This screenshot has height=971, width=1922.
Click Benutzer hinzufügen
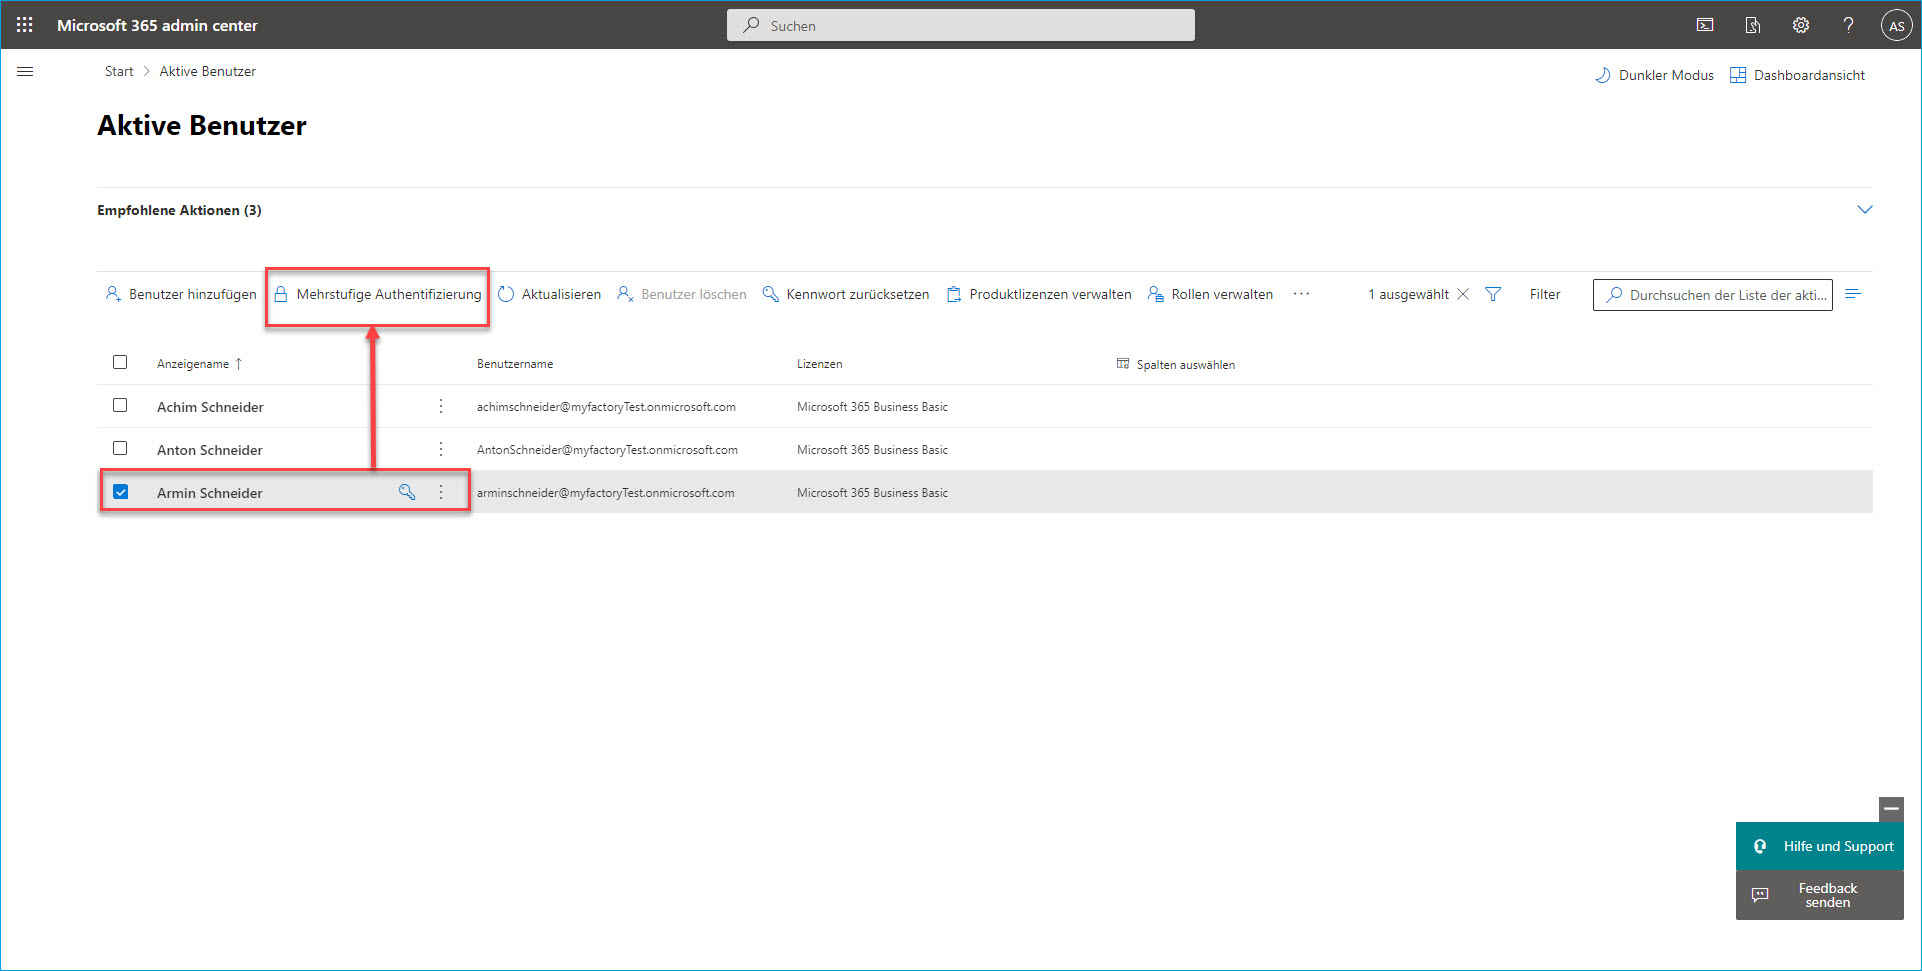(x=181, y=294)
